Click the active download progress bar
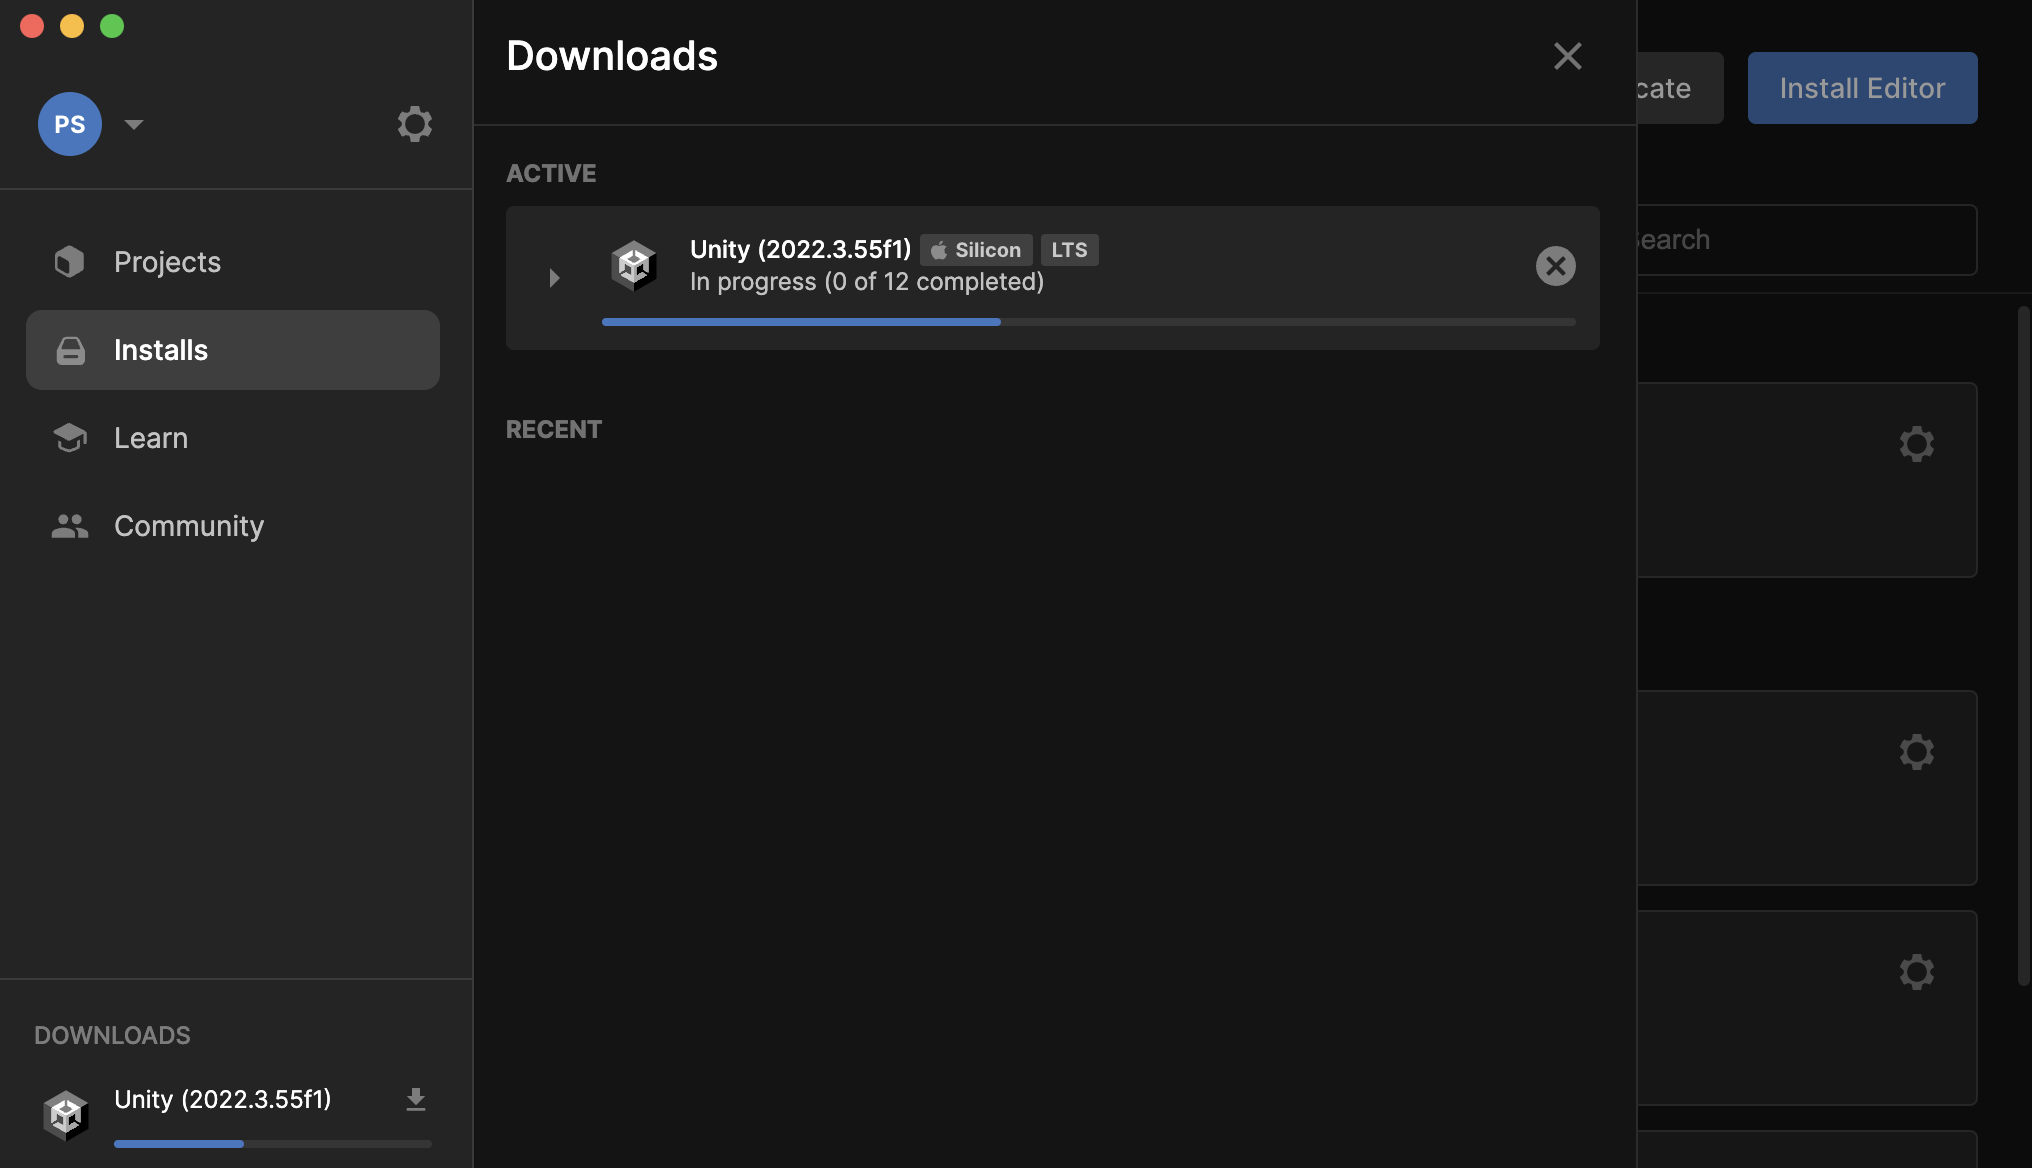The image size is (2032, 1168). (1088, 322)
